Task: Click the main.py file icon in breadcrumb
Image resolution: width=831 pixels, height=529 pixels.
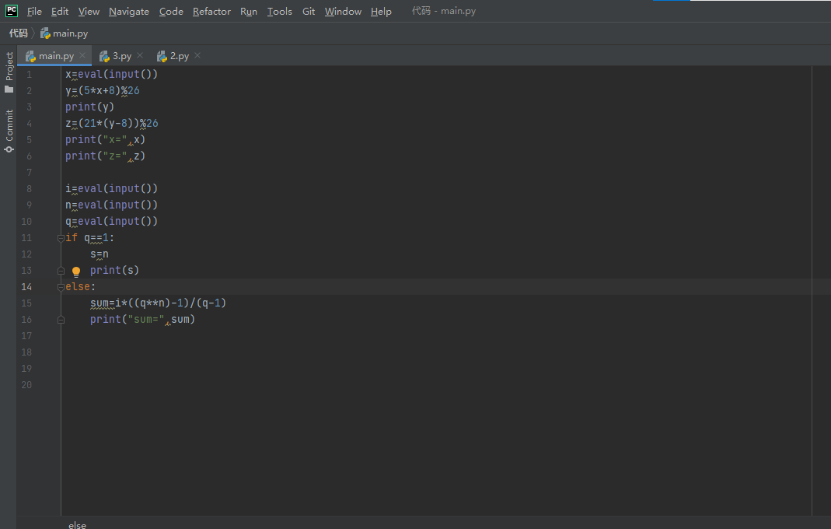Action: [x=46, y=33]
